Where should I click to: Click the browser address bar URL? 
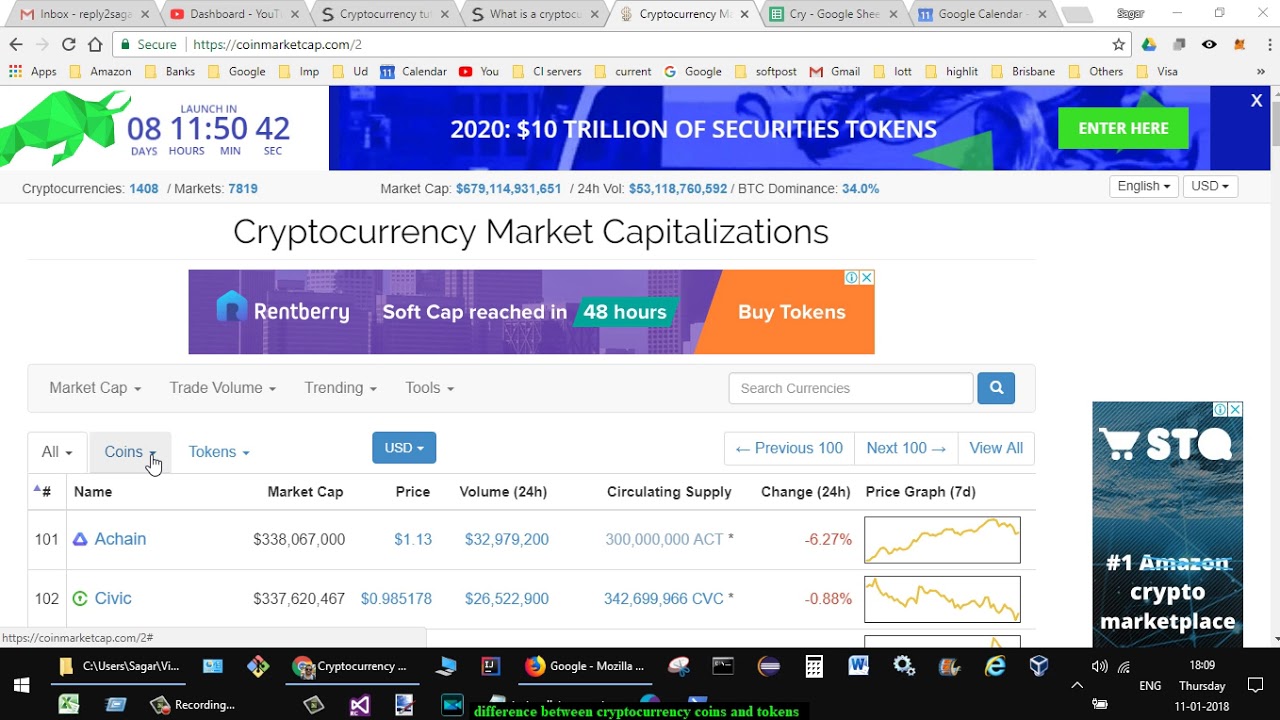click(x=277, y=44)
